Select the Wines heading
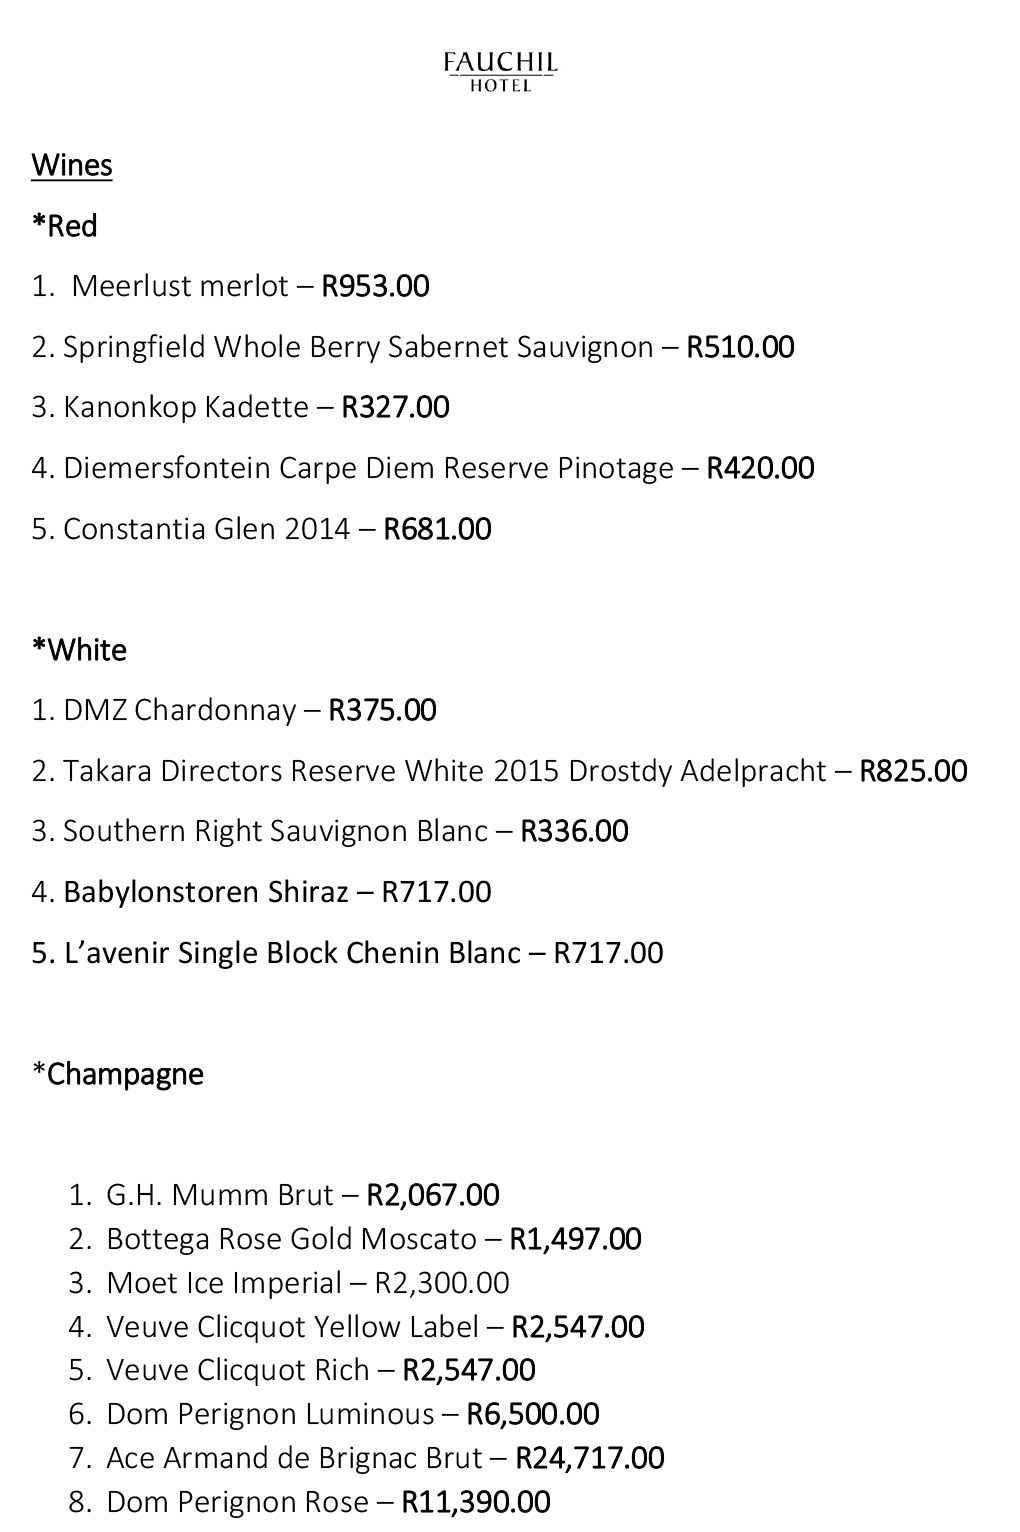Image resolution: width=1020 pixels, height=1532 pixels. tap(72, 165)
